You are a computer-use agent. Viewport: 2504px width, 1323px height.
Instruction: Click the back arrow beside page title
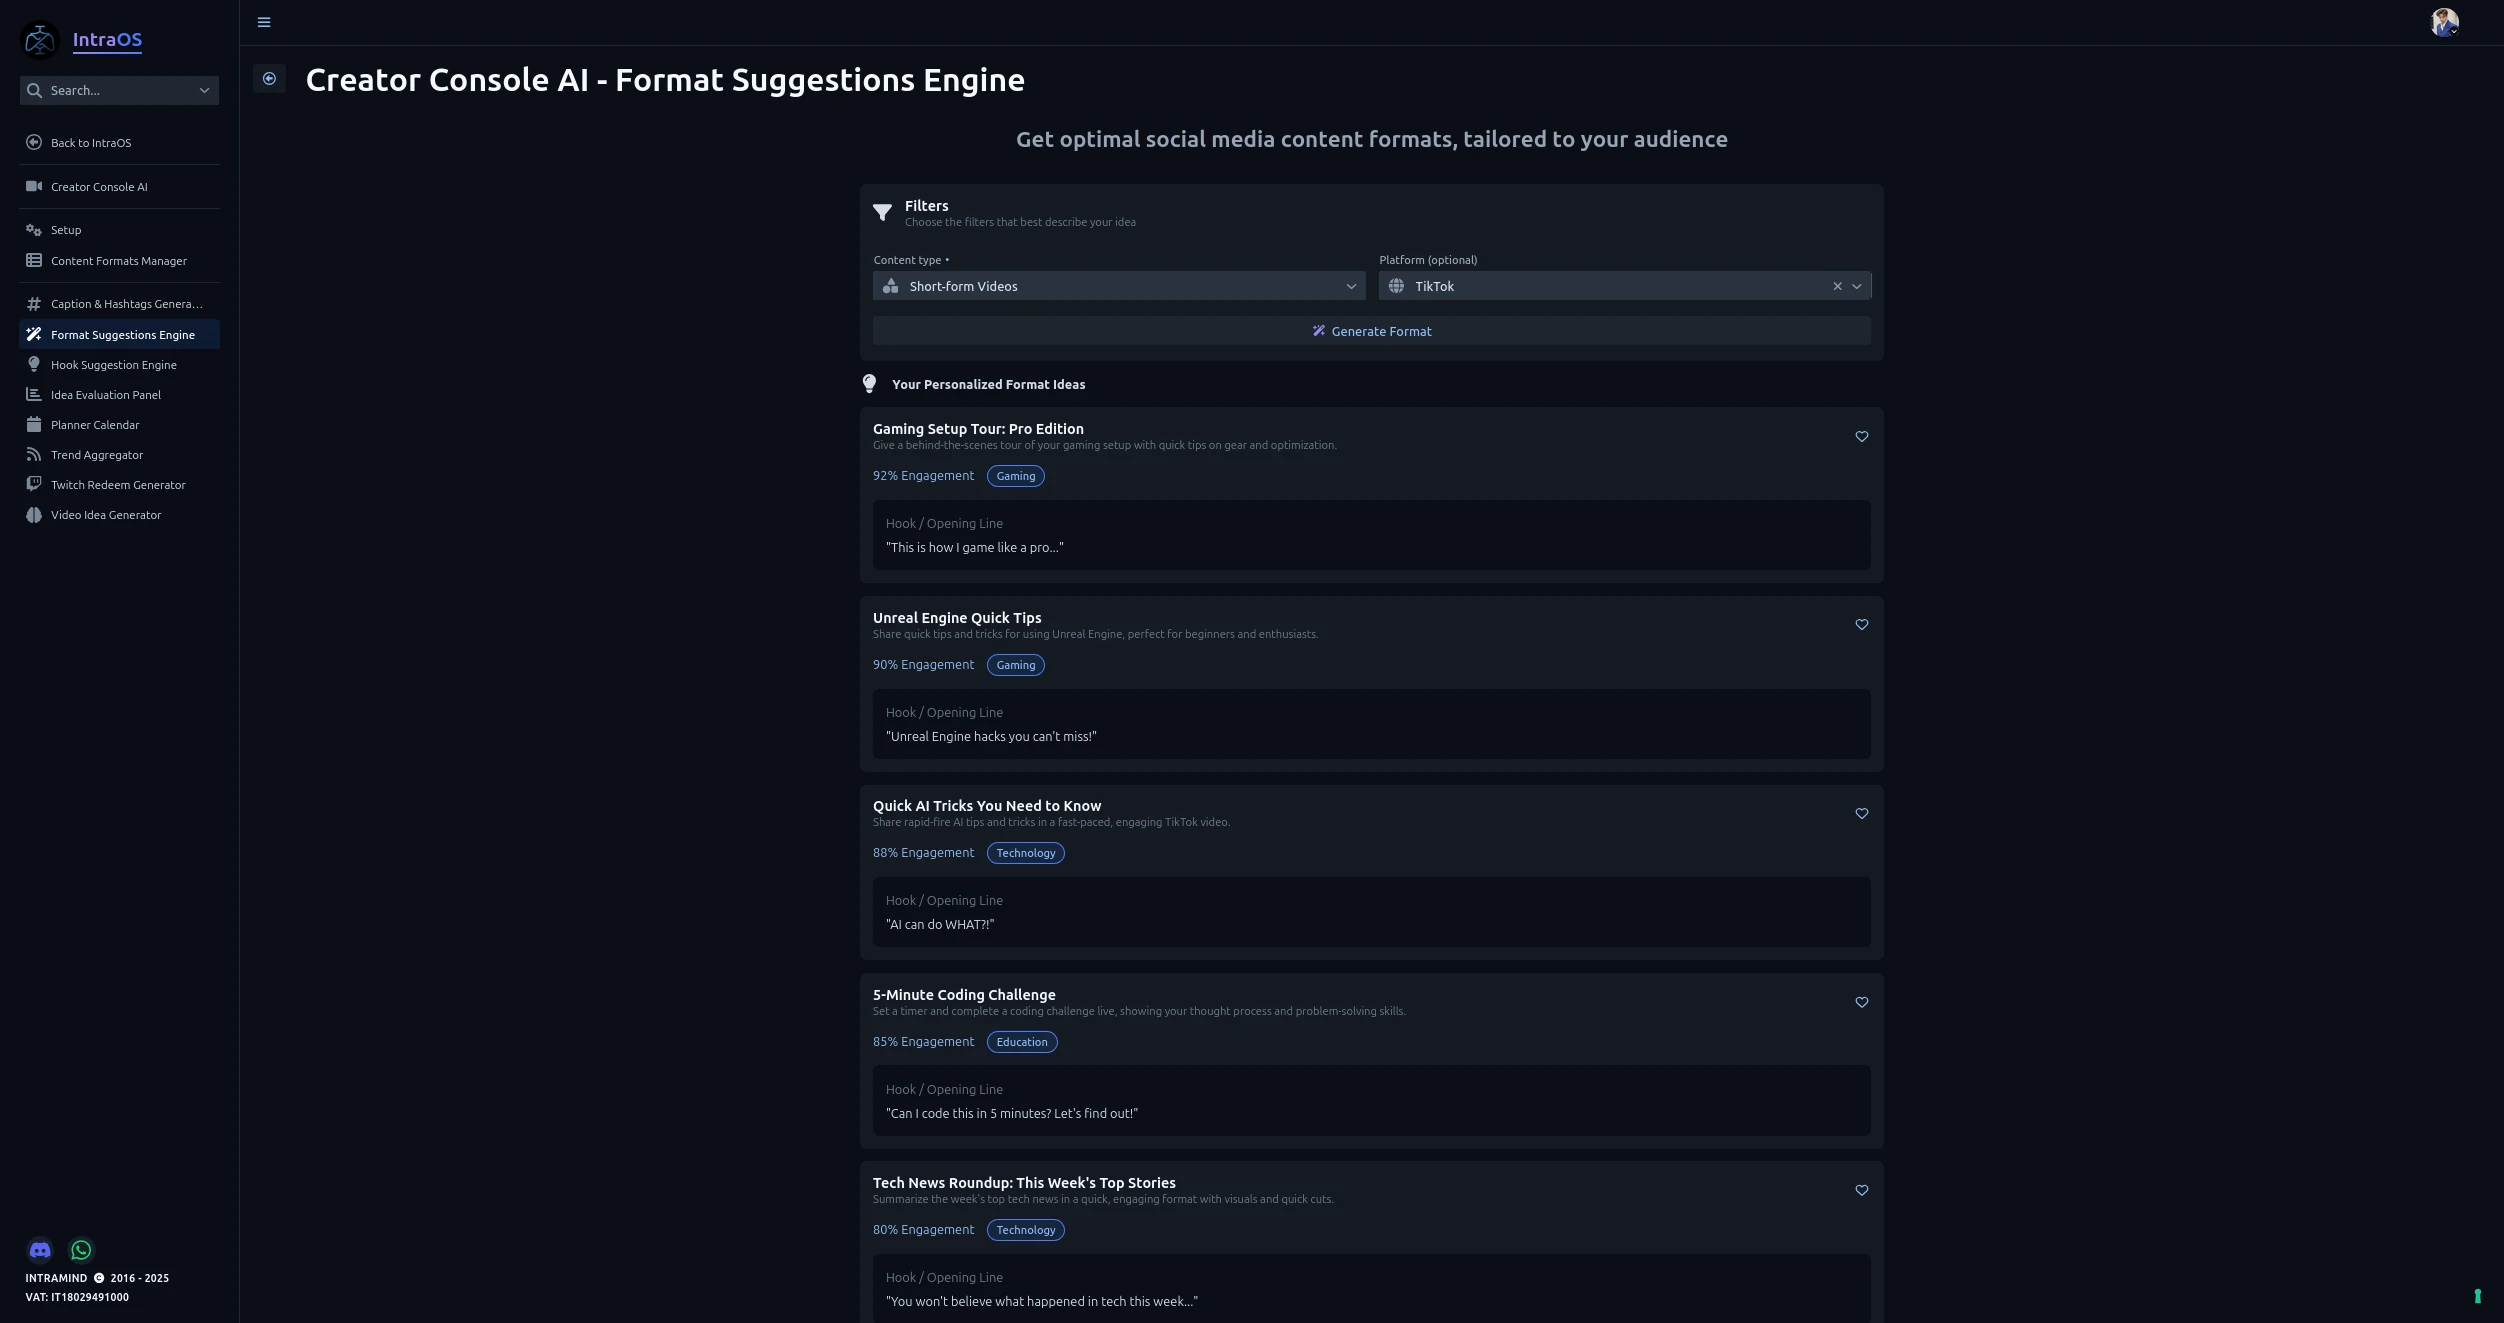pos(269,79)
